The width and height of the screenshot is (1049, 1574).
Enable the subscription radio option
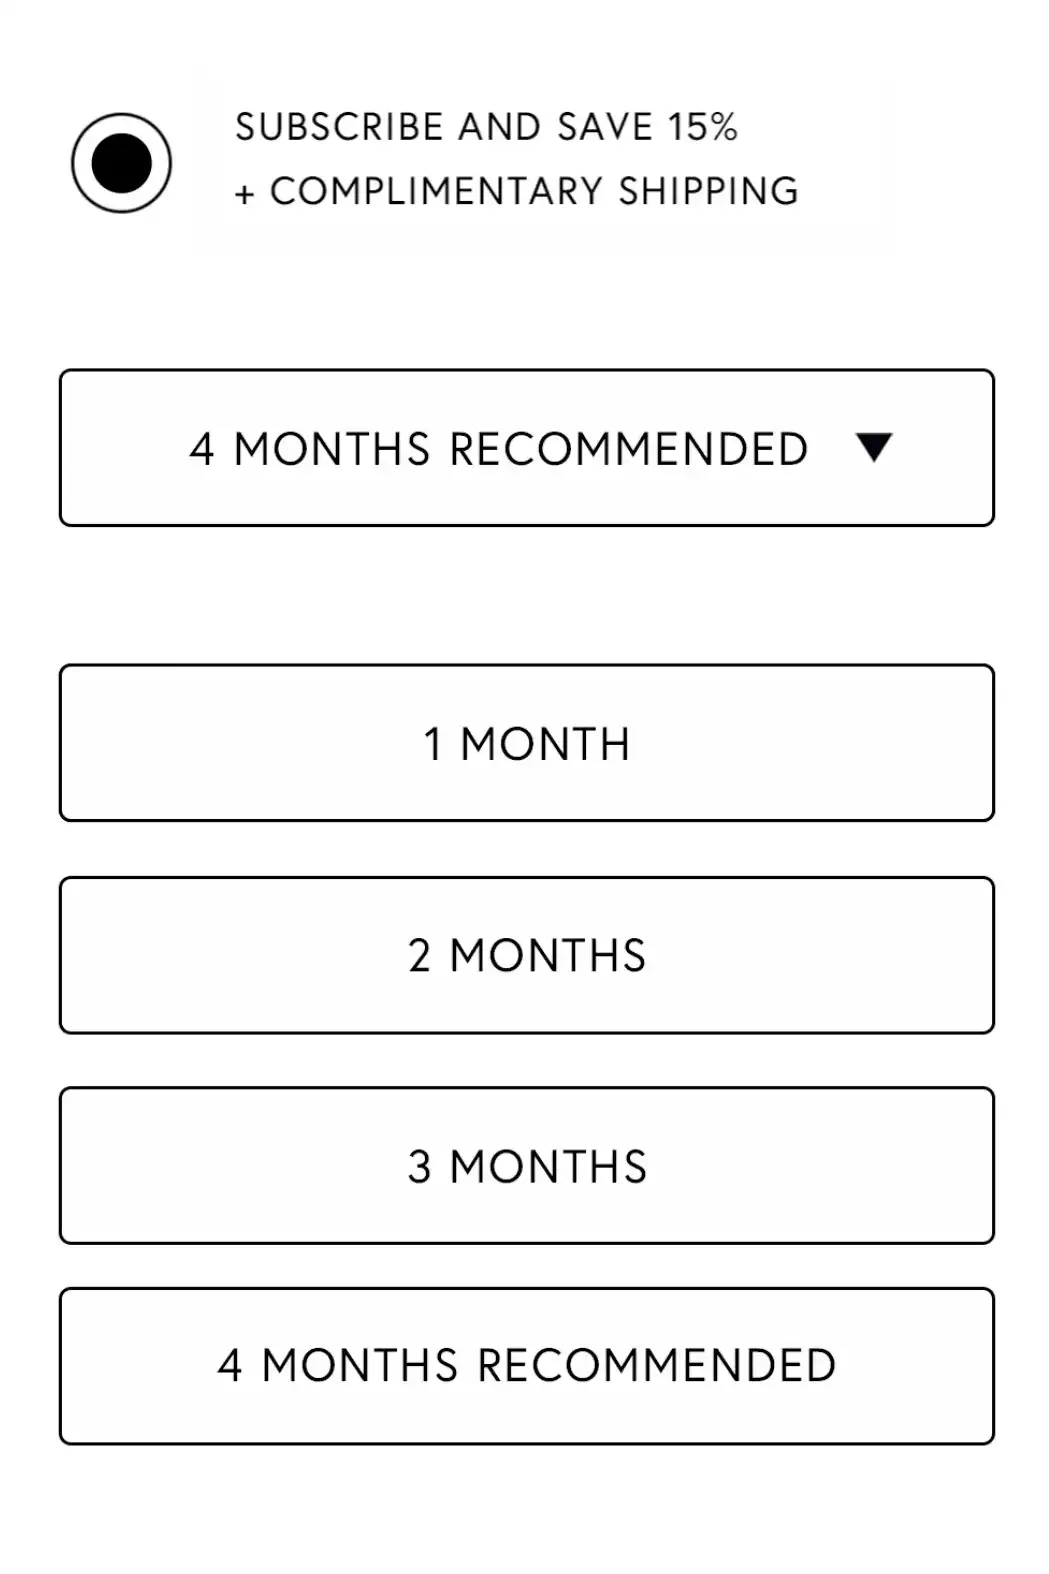(121, 163)
